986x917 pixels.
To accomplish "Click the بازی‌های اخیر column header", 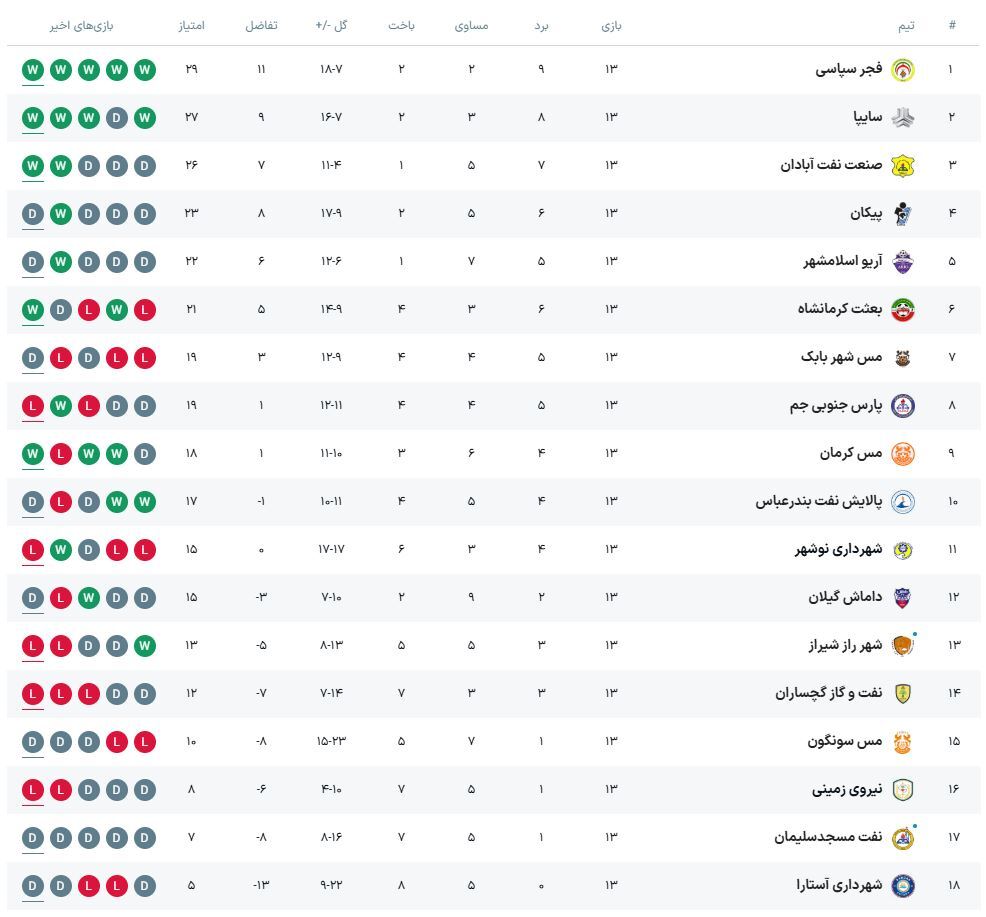I will (82, 25).
